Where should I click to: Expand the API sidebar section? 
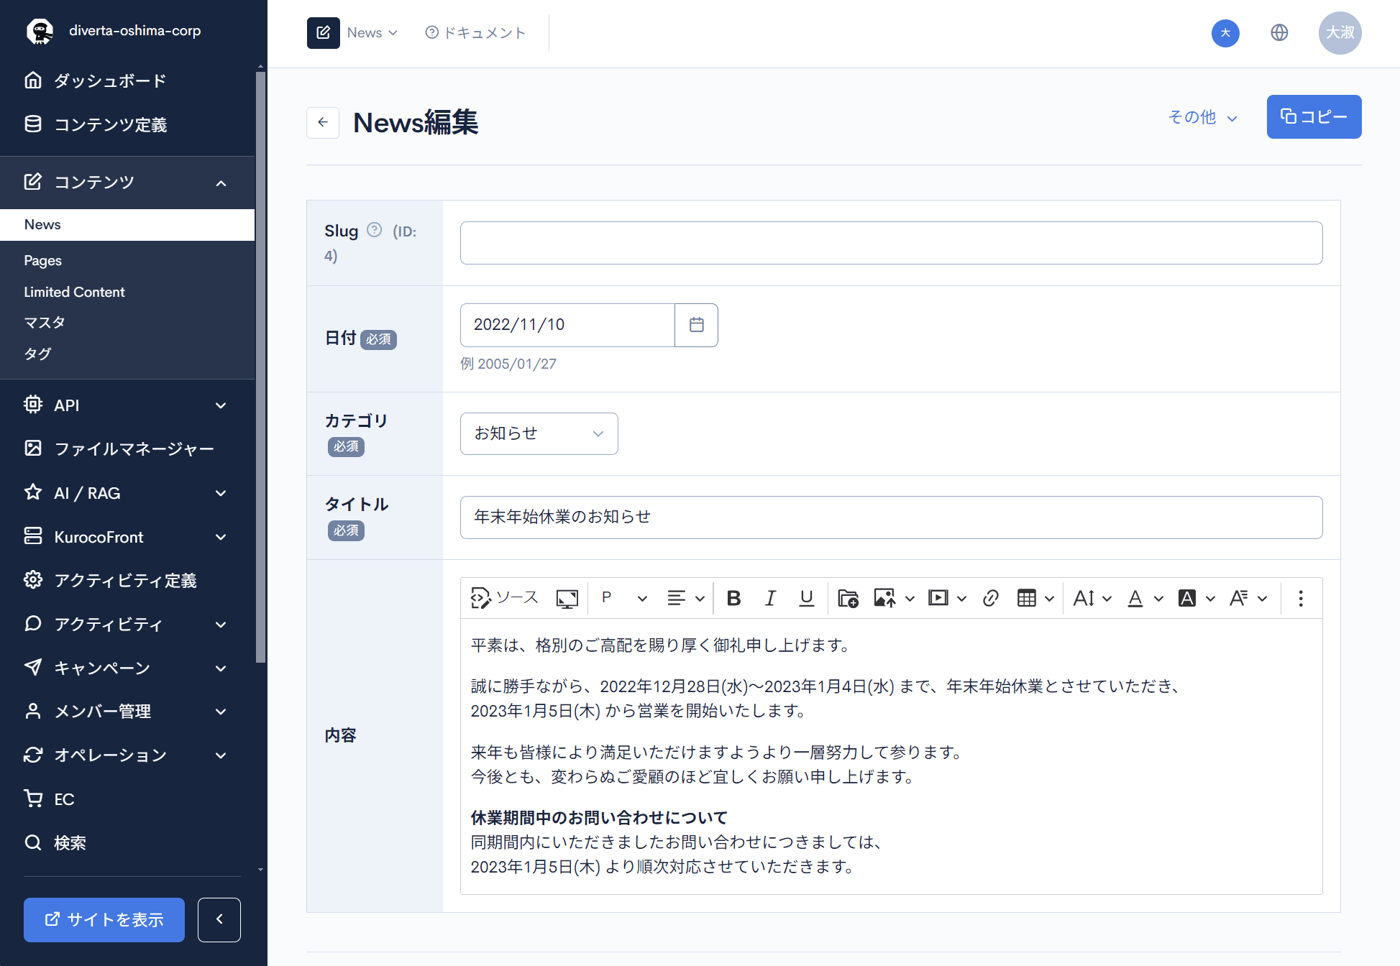[x=127, y=405]
